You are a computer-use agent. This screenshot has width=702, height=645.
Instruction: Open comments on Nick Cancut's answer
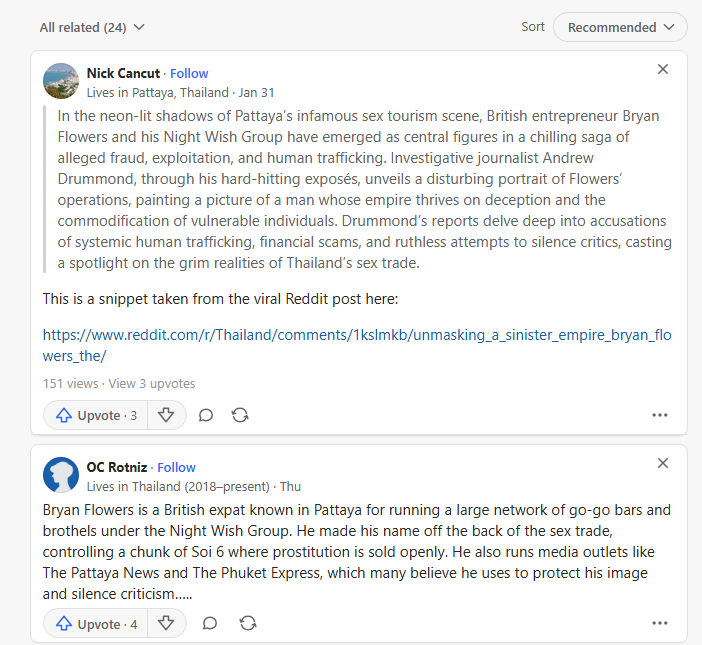pyautogui.click(x=205, y=415)
